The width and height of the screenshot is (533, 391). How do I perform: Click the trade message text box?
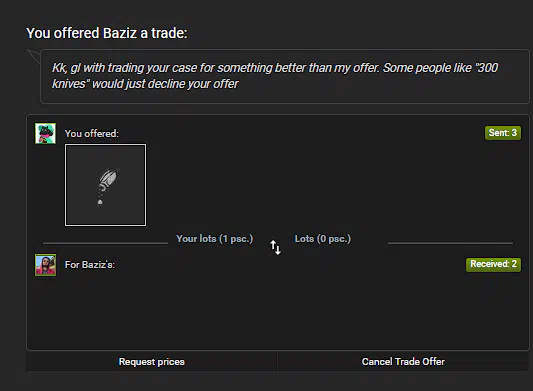(285, 76)
